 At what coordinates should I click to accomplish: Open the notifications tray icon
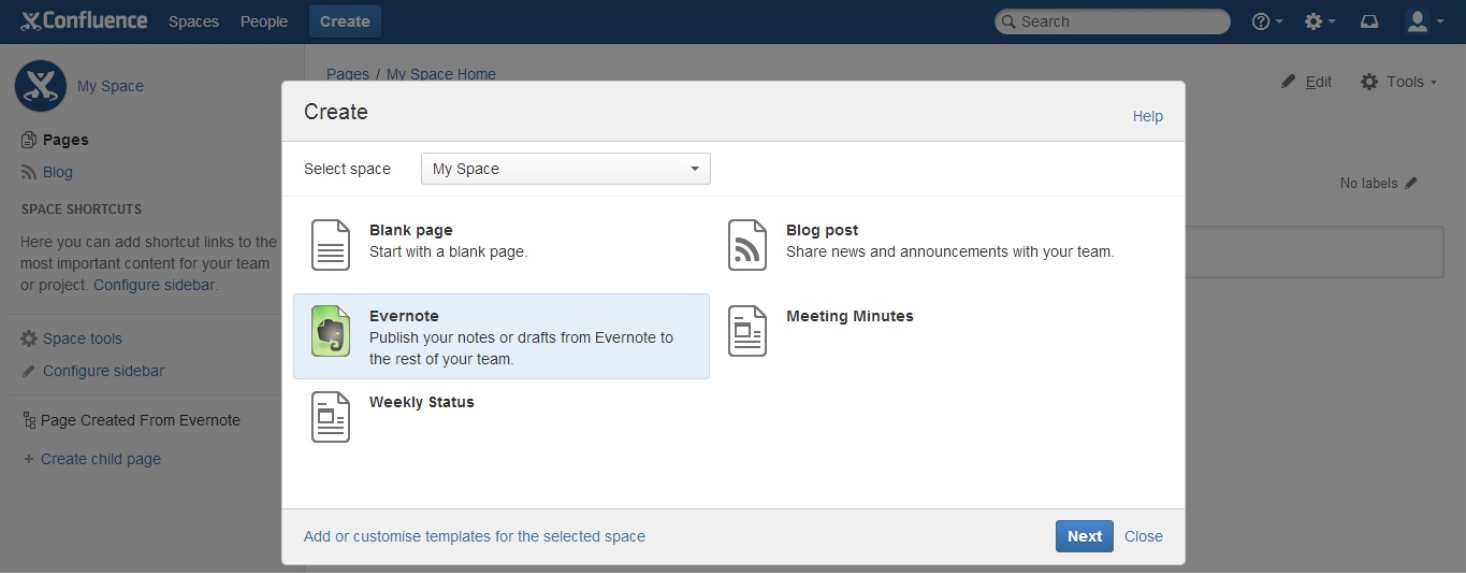(x=1370, y=21)
